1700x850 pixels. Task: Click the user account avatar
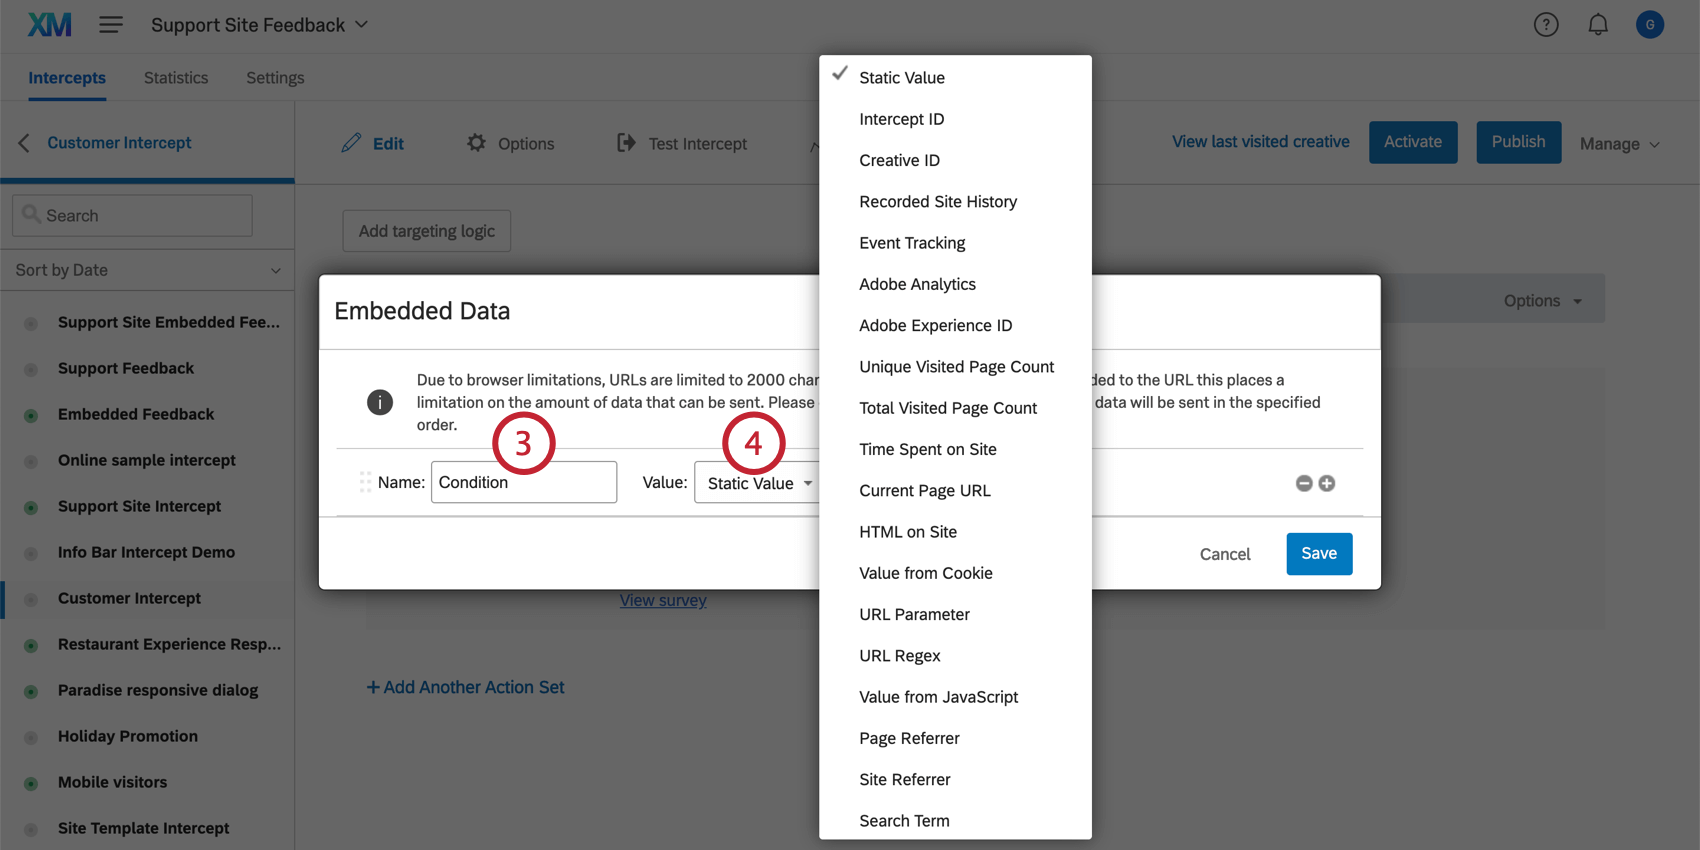click(x=1650, y=25)
